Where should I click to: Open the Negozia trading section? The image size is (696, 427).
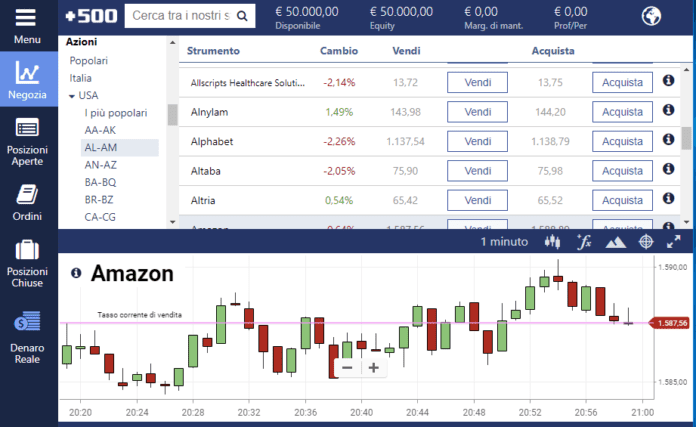coord(28,79)
